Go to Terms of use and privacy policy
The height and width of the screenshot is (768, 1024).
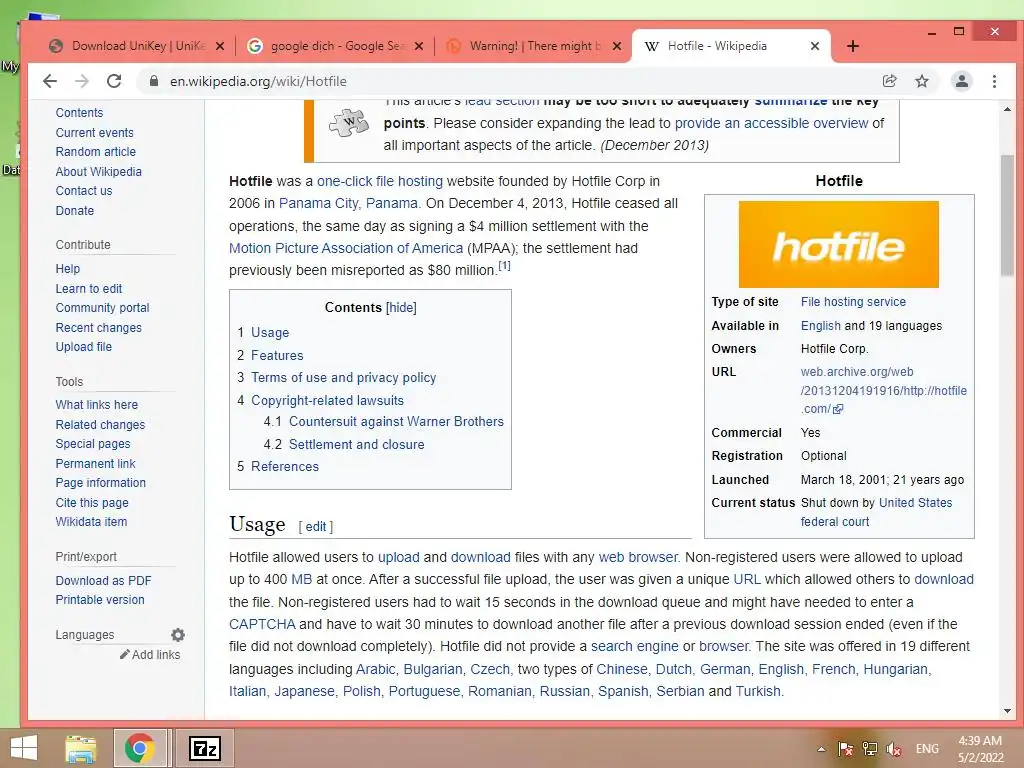[x=344, y=377]
